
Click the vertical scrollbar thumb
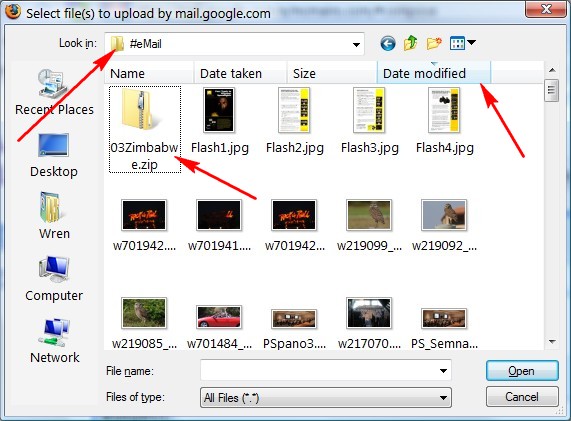coord(552,90)
